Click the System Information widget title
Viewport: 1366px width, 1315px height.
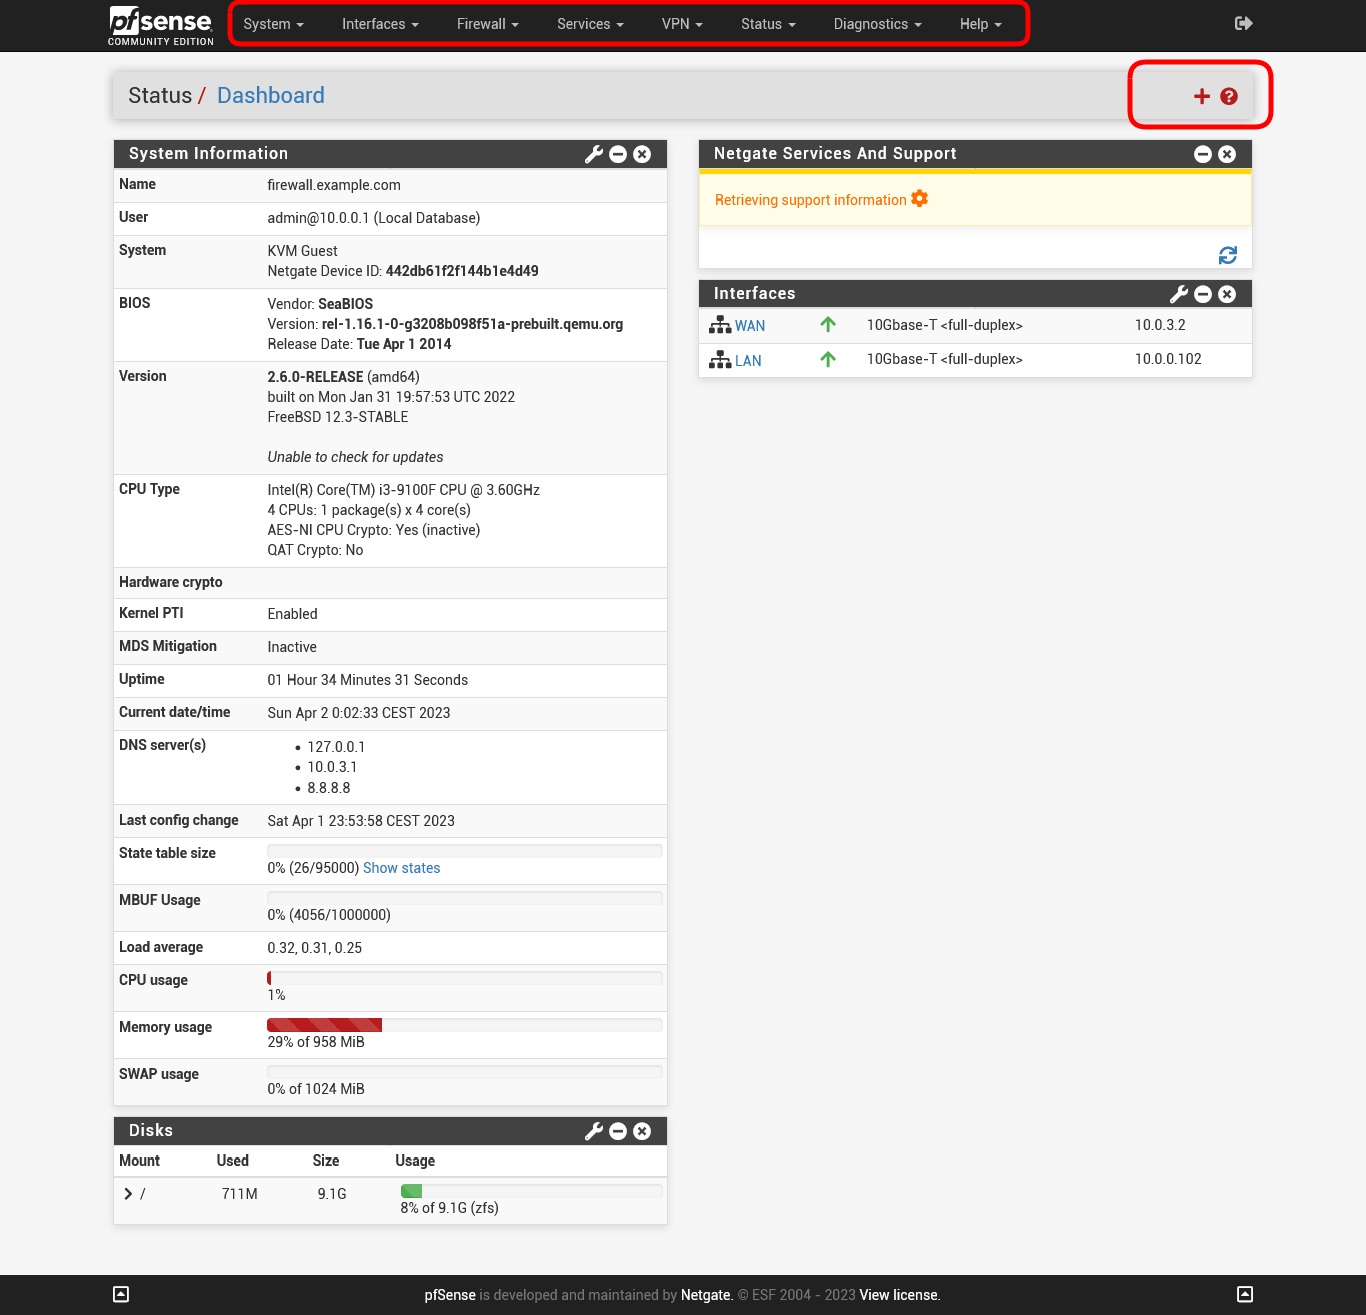tap(208, 153)
